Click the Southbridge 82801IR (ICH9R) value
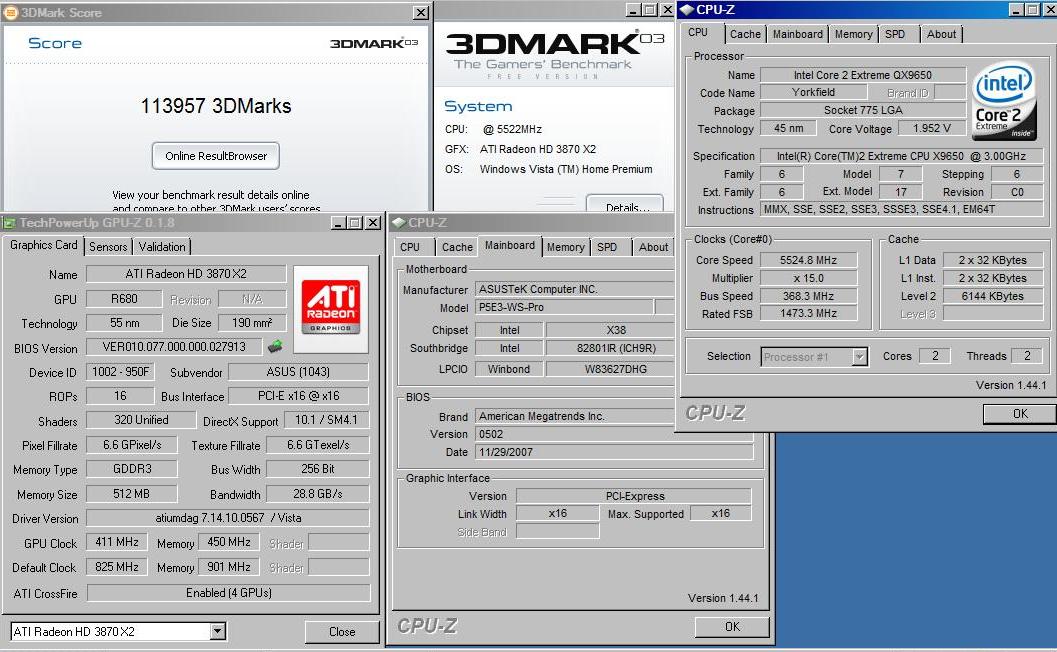This screenshot has height=652, width=1057. (610, 348)
